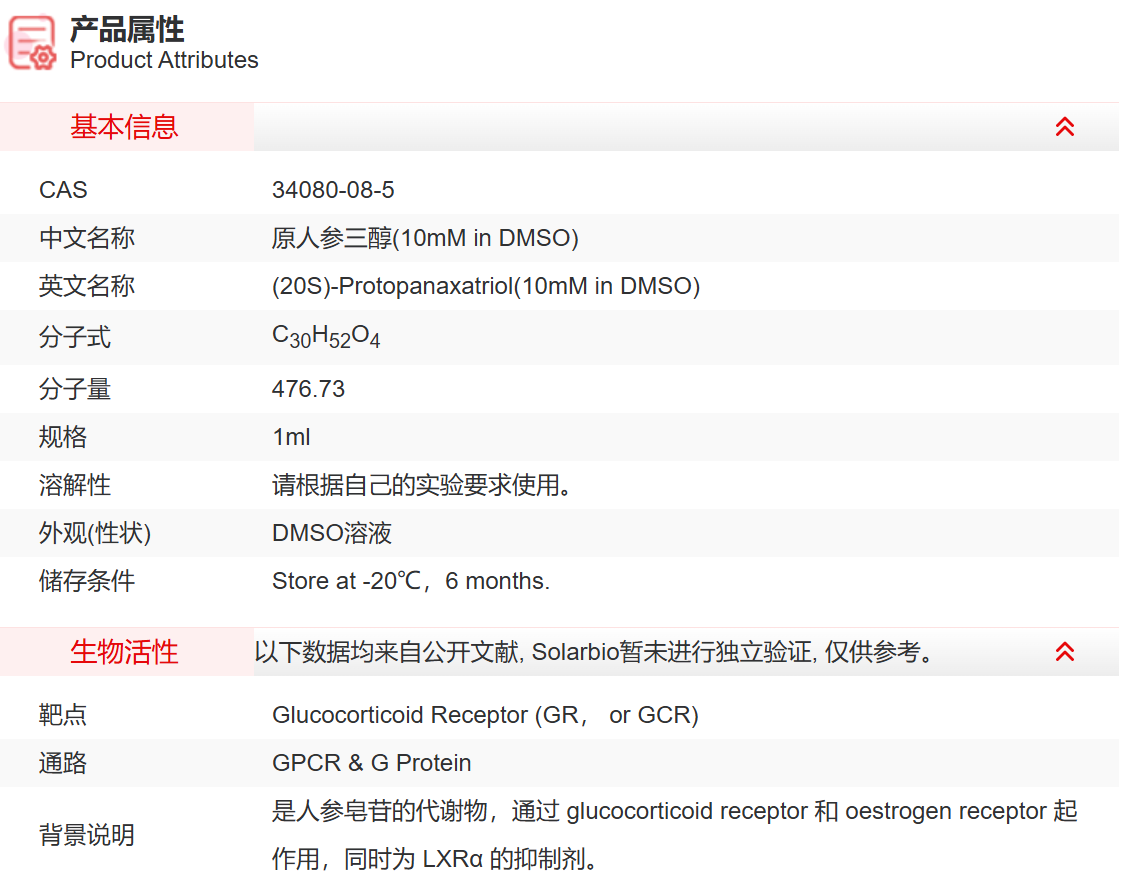Click the 产品属性 heading title

[x=127, y=29]
